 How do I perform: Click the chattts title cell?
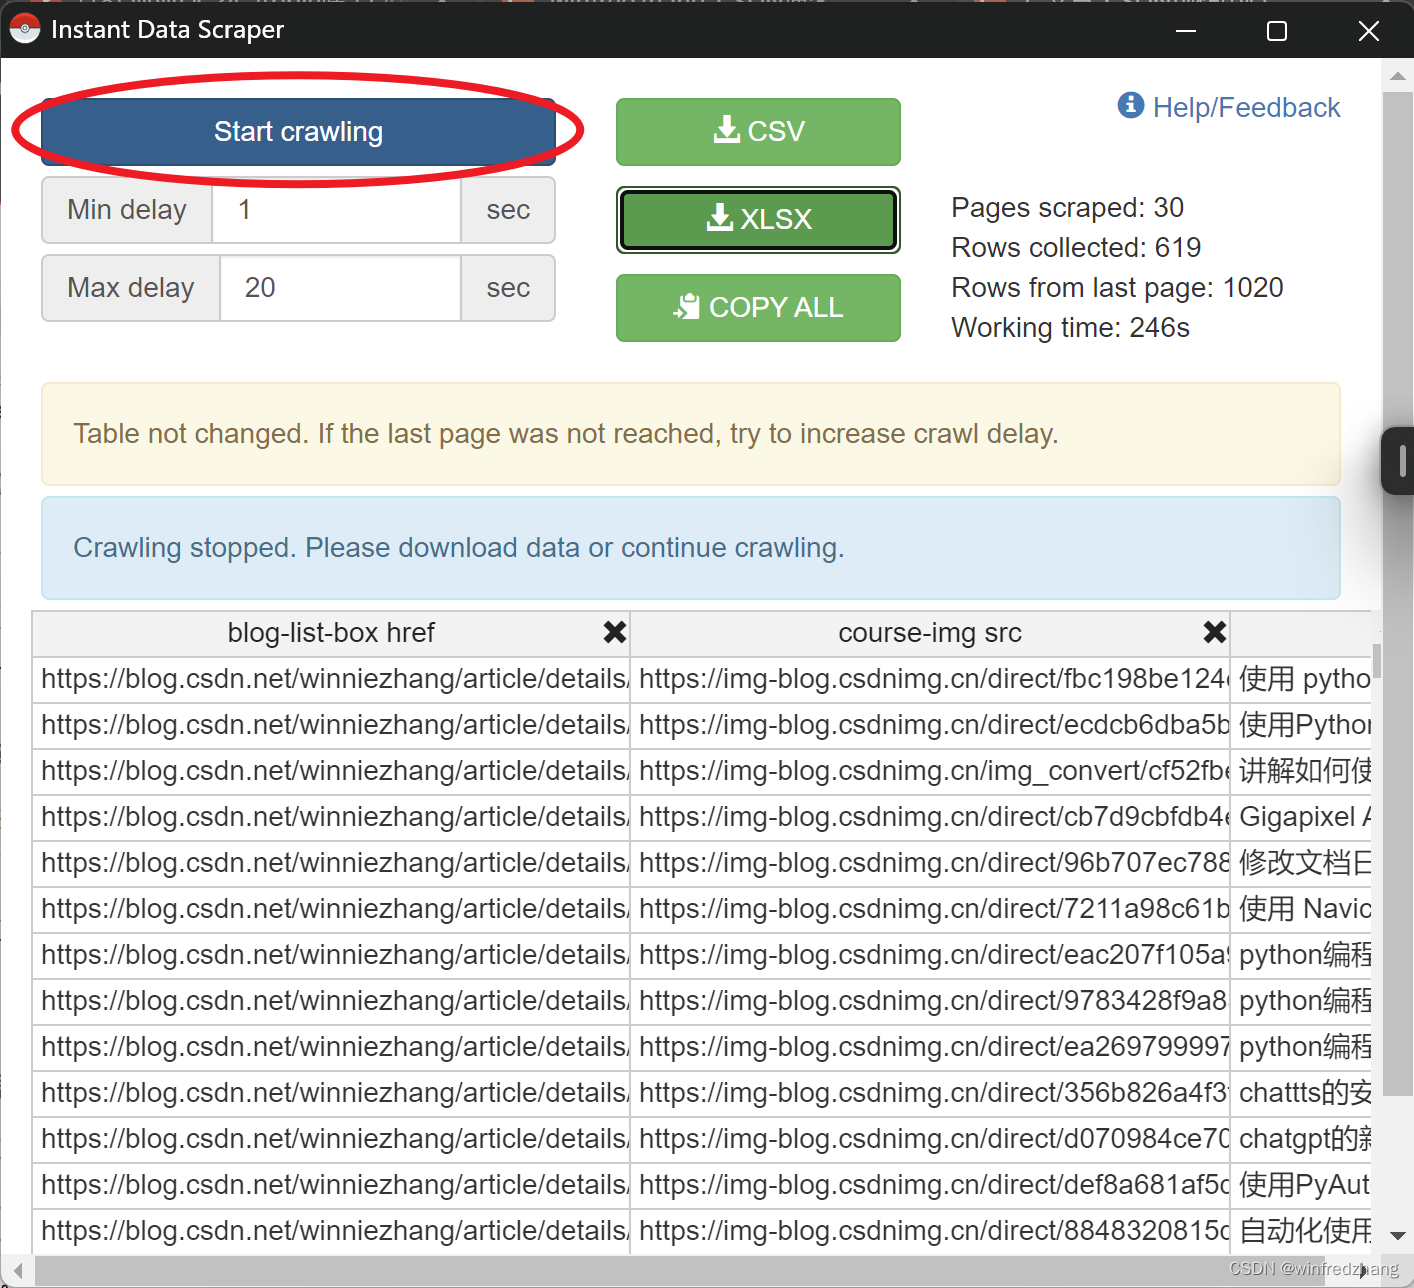1301,1094
